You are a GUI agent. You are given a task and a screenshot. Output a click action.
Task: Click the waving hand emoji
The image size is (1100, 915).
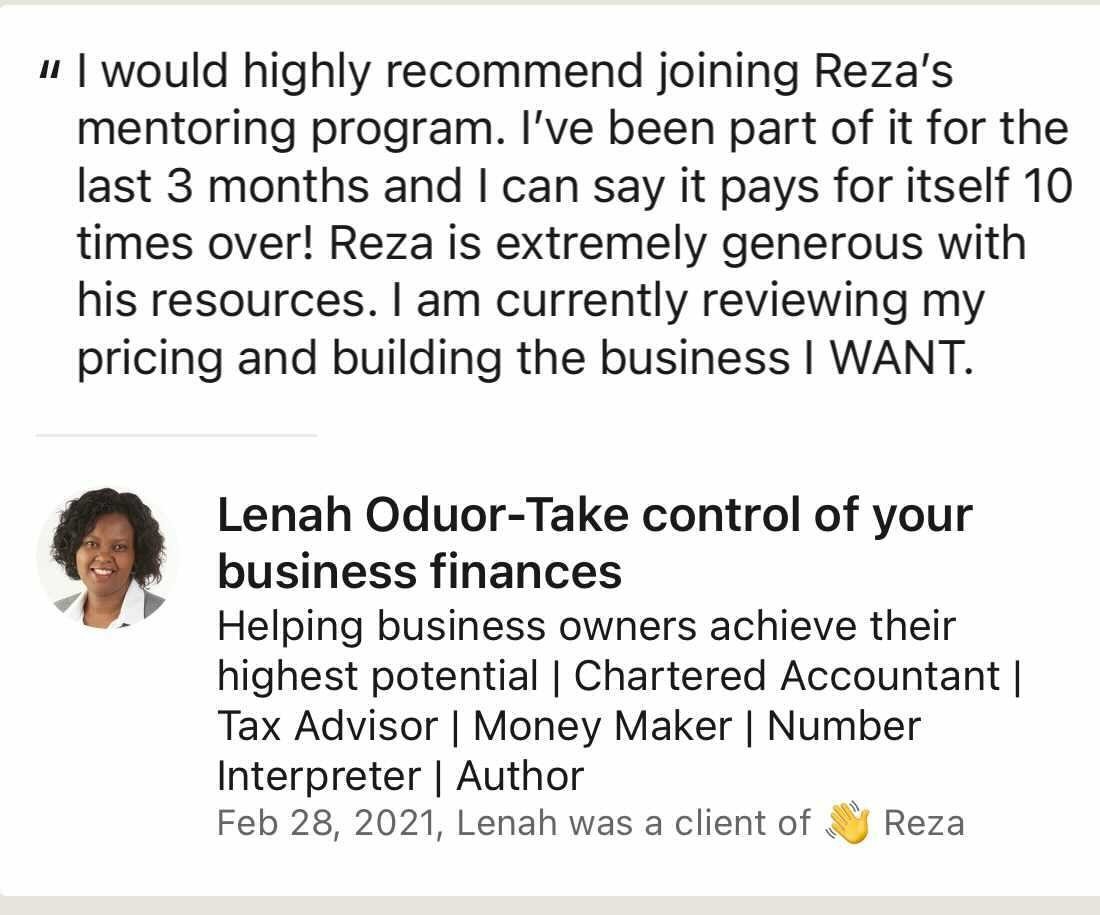(847, 824)
